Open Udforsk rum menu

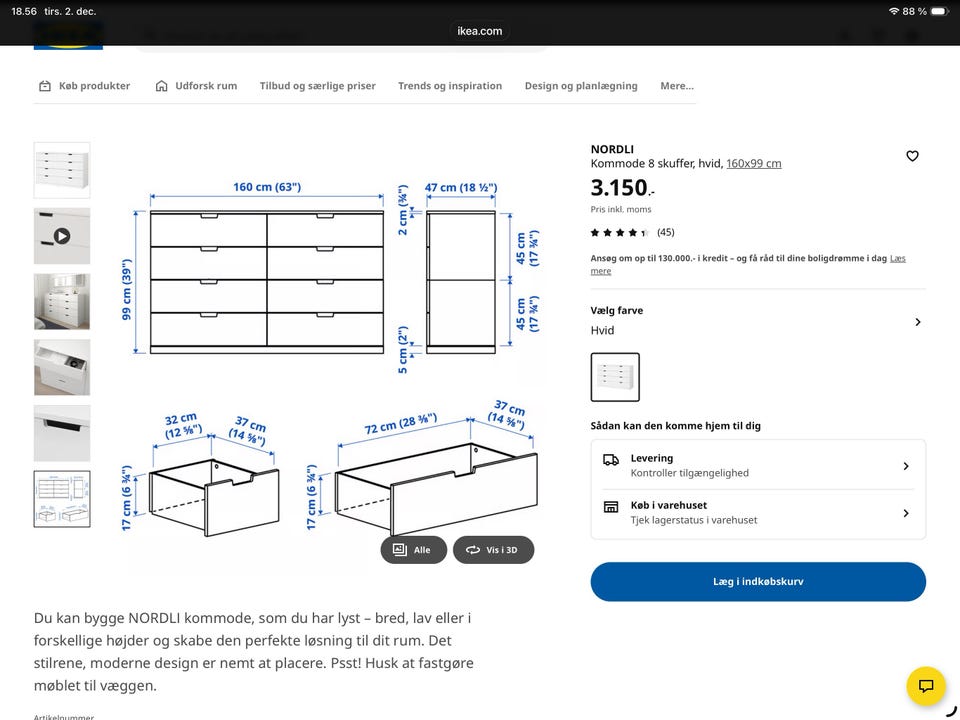(196, 86)
